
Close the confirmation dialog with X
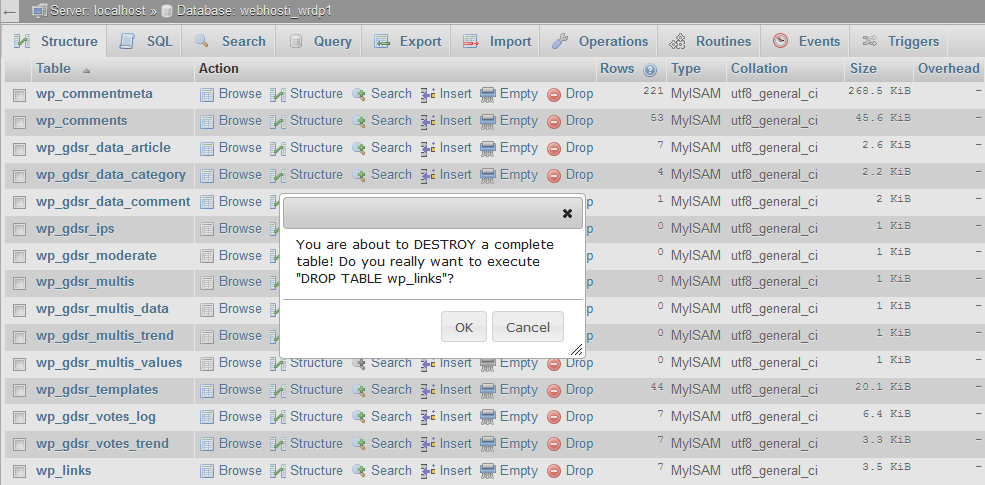click(567, 213)
